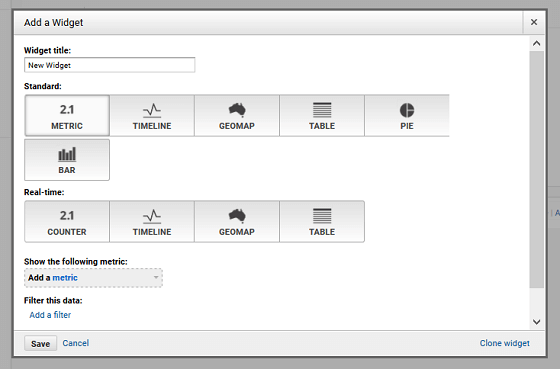Select the Real-time Counter widget type

click(67, 221)
